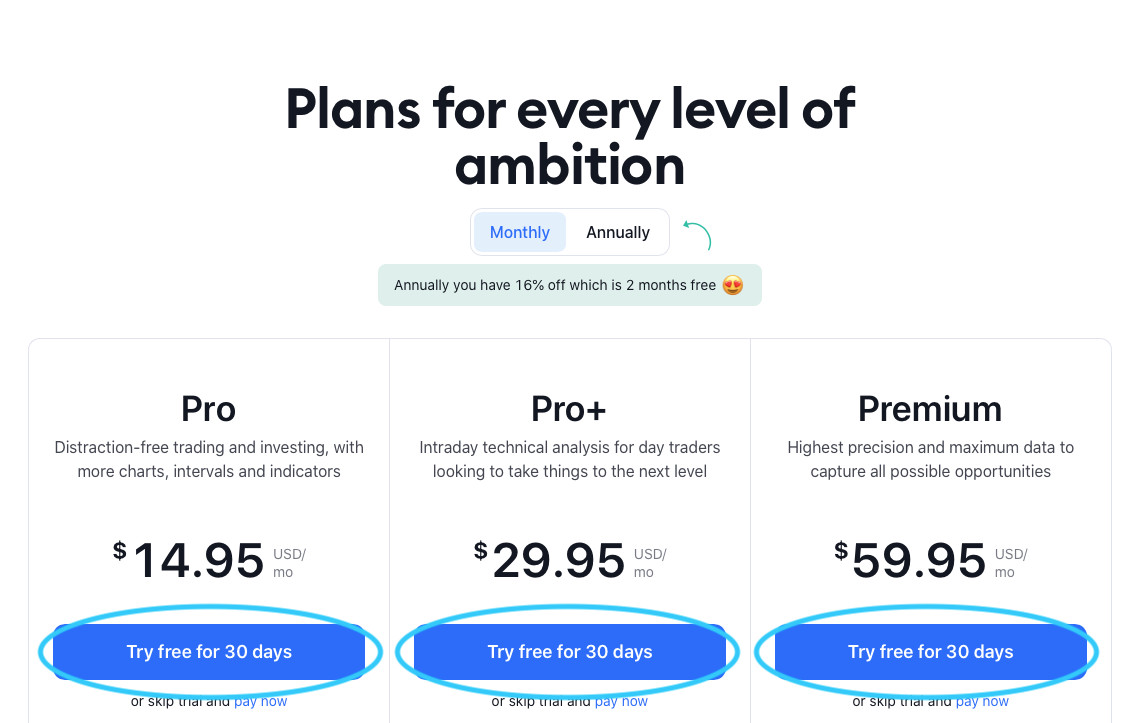Click the $29.95 price

[558, 561]
